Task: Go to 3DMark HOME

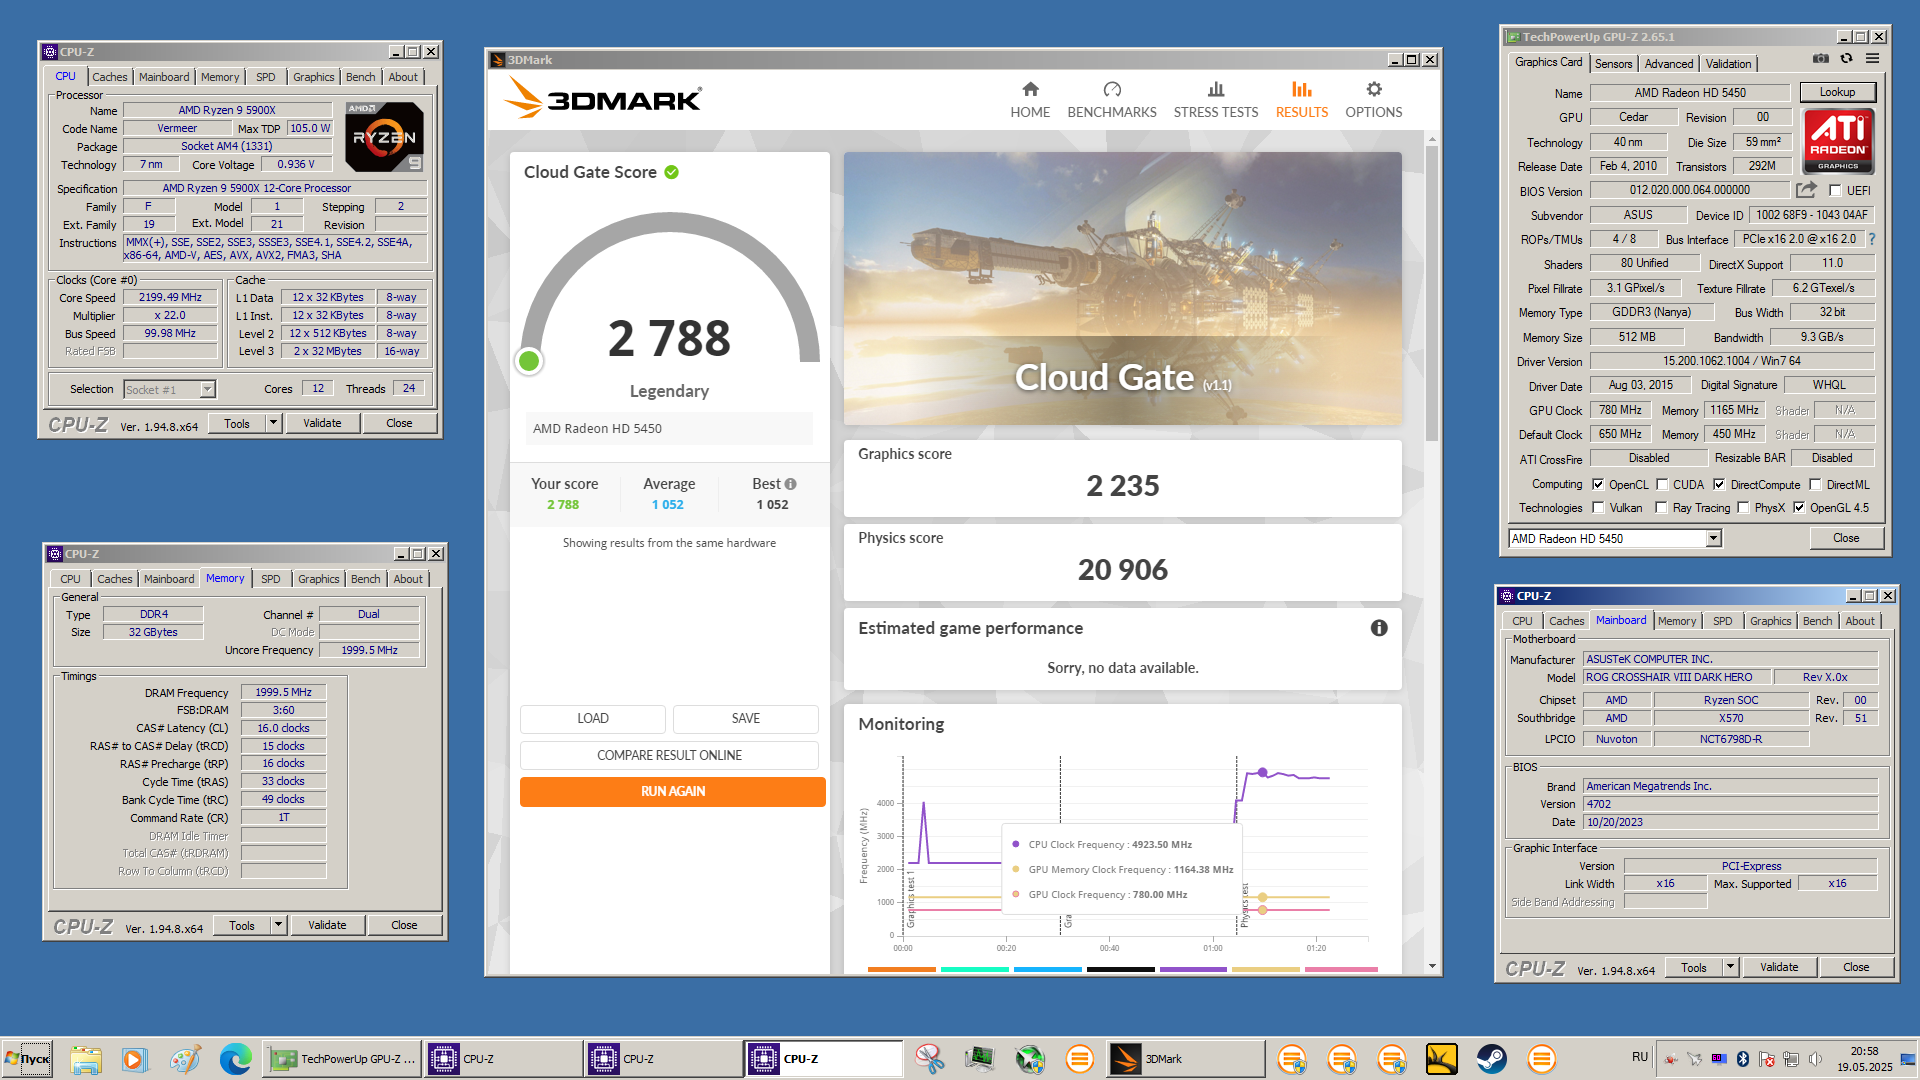Action: pyautogui.click(x=1030, y=100)
